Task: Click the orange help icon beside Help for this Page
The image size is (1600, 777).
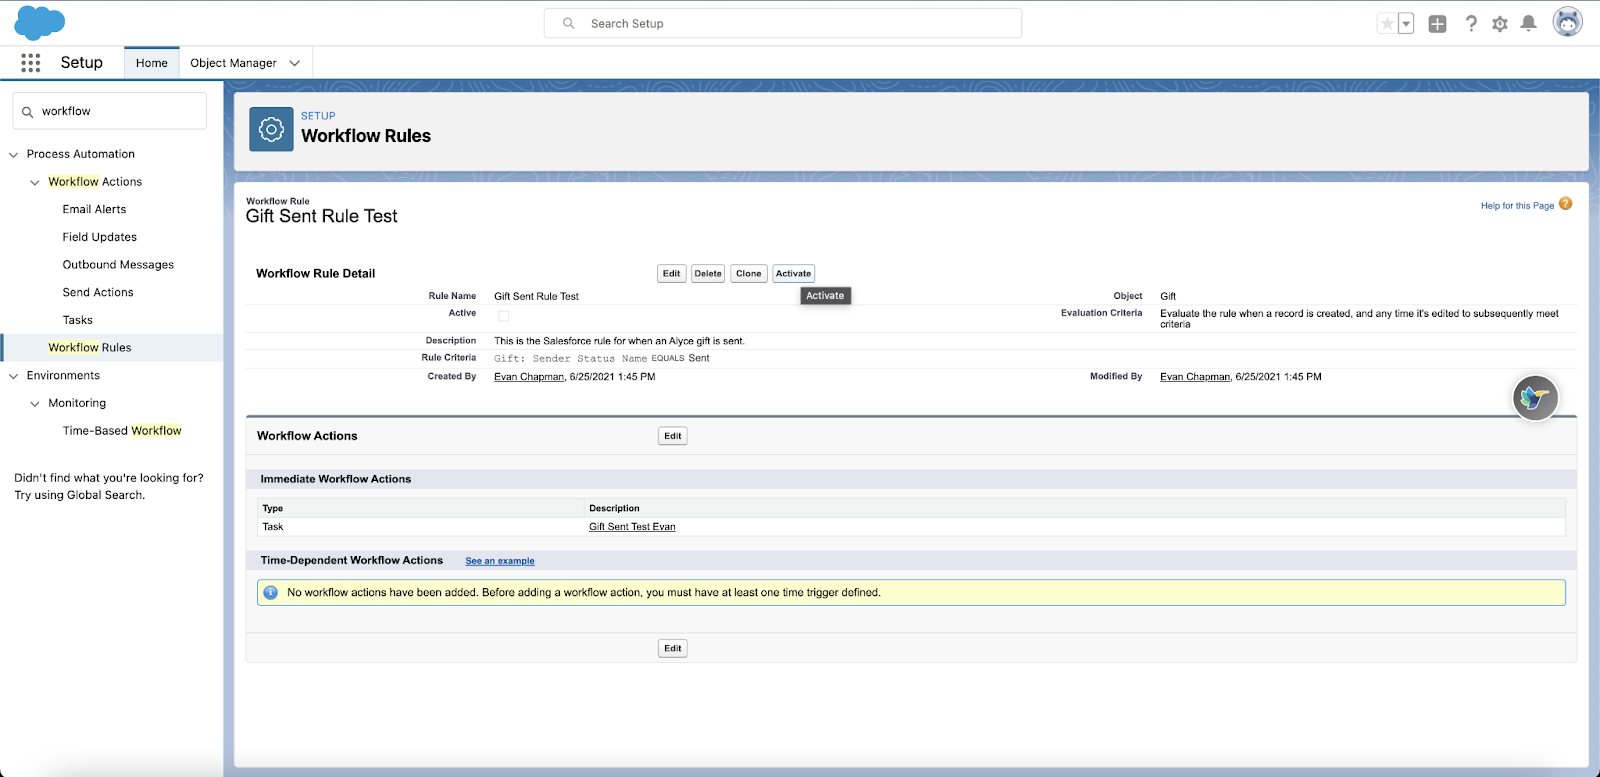Action: tap(1566, 204)
